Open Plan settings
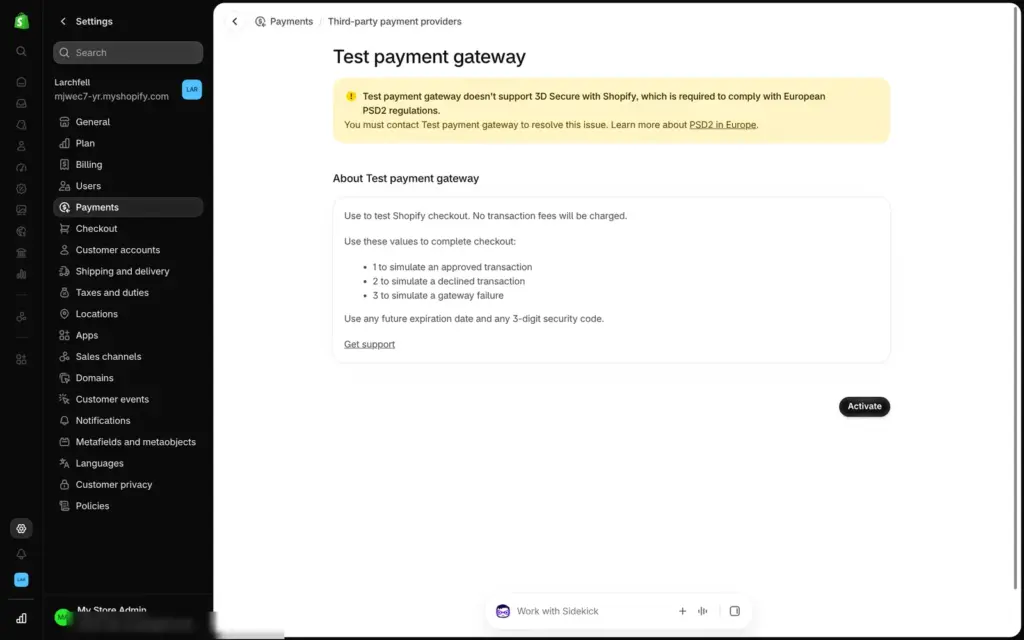Image resolution: width=1024 pixels, height=640 pixels. coord(128,143)
